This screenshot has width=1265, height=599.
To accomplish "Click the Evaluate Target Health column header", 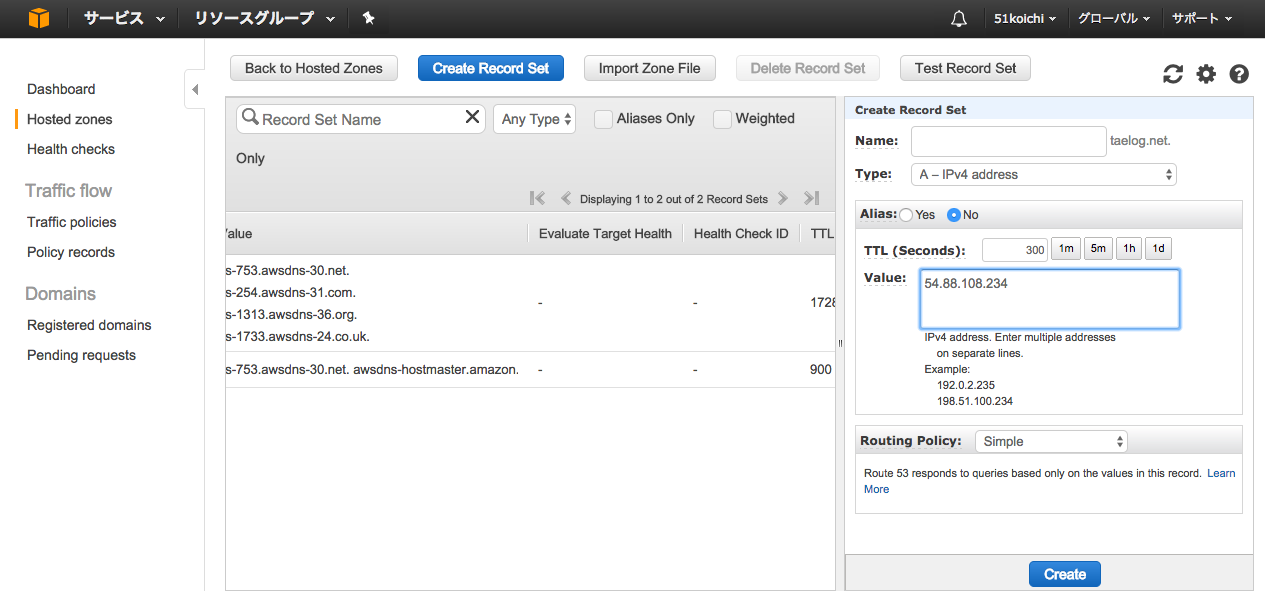I will coord(605,234).
